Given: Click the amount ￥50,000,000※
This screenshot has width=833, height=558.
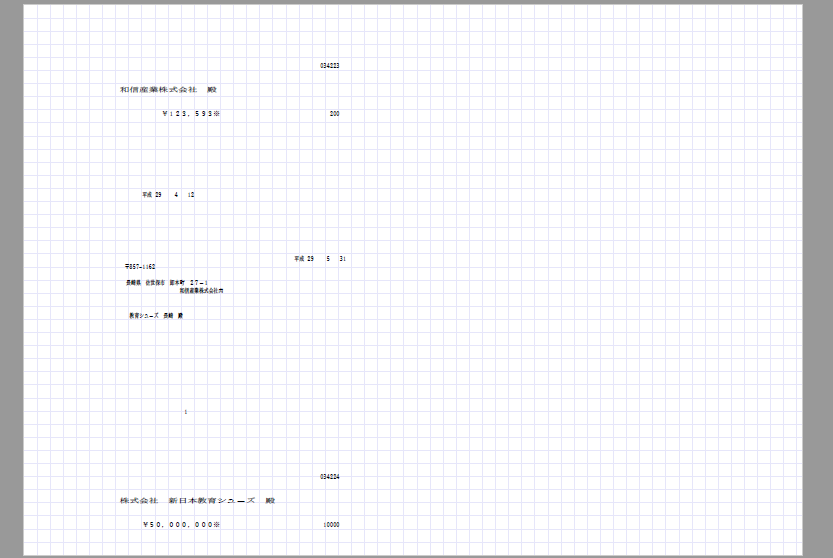Looking at the screenshot, I should click(x=181, y=524).
